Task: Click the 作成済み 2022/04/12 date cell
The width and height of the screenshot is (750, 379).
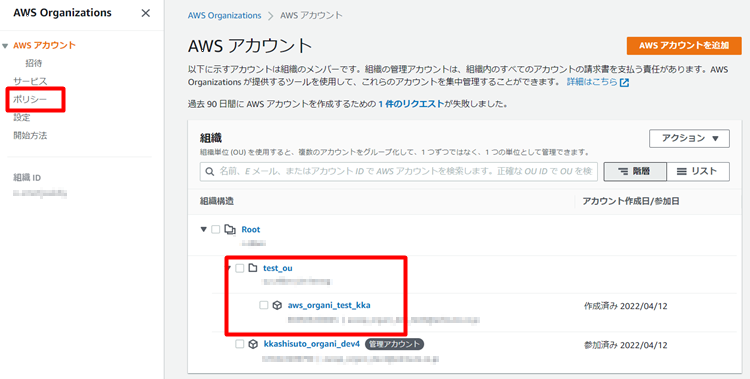Action: 625,306
